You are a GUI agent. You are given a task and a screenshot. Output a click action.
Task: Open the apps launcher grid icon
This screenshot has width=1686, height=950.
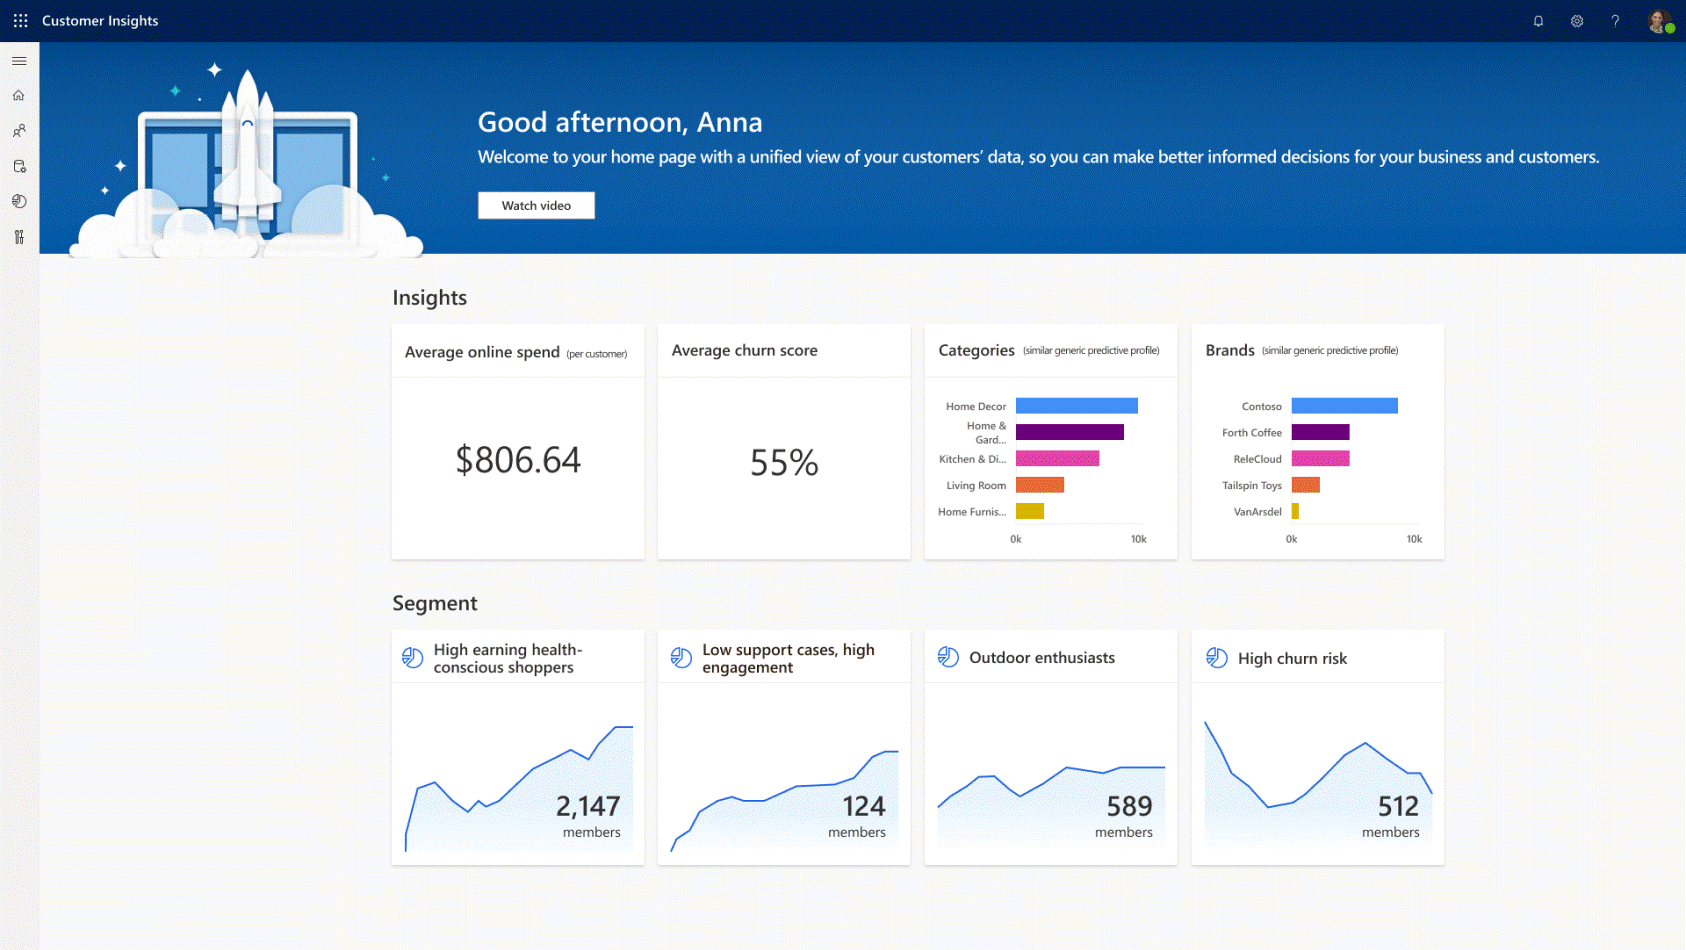pyautogui.click(x=19, y=20)
